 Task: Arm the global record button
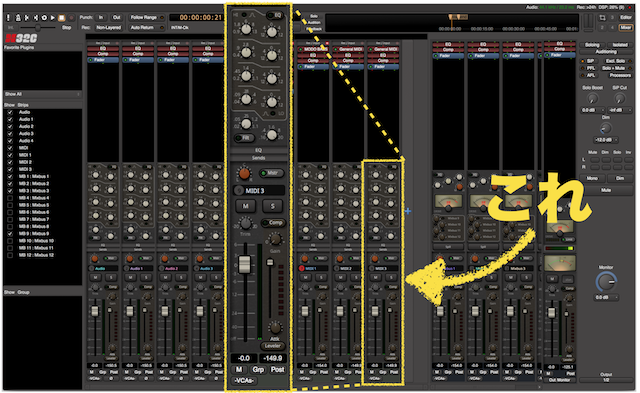[x=71, y=18]
